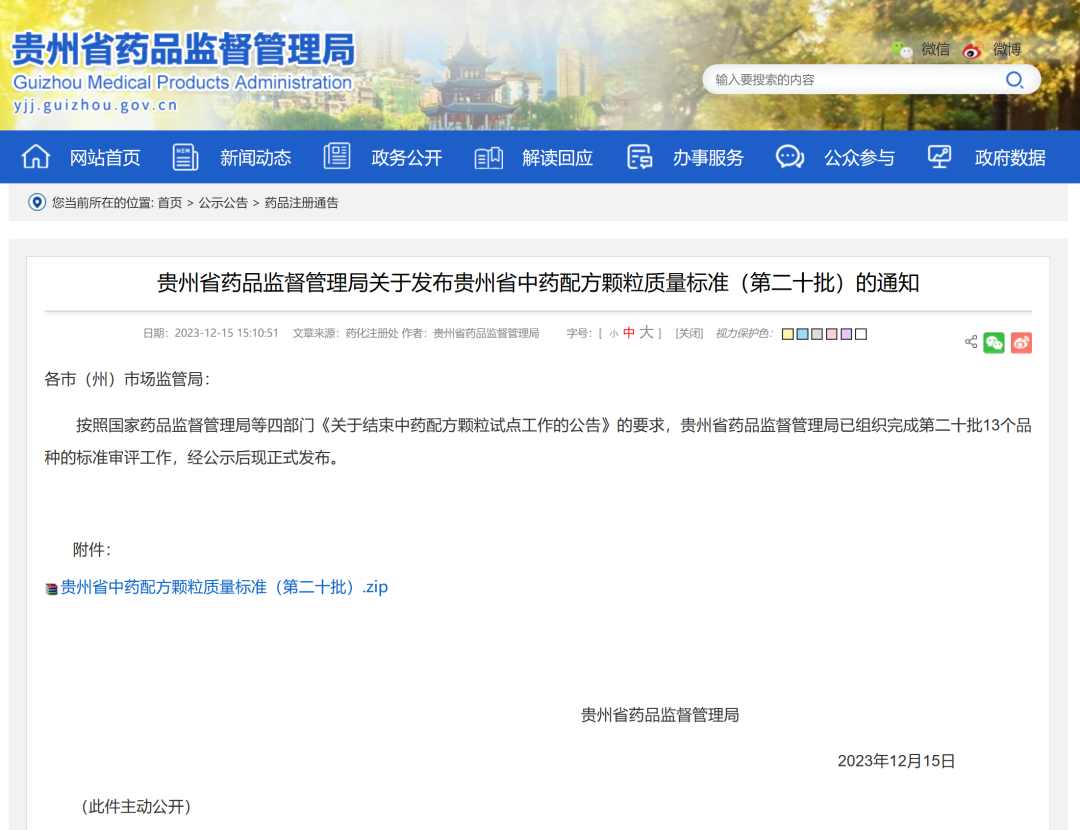1080x830 pixels.
Task: Click the 微博 text link in header
Action: pyautogui.click(x=1006, y=50)
